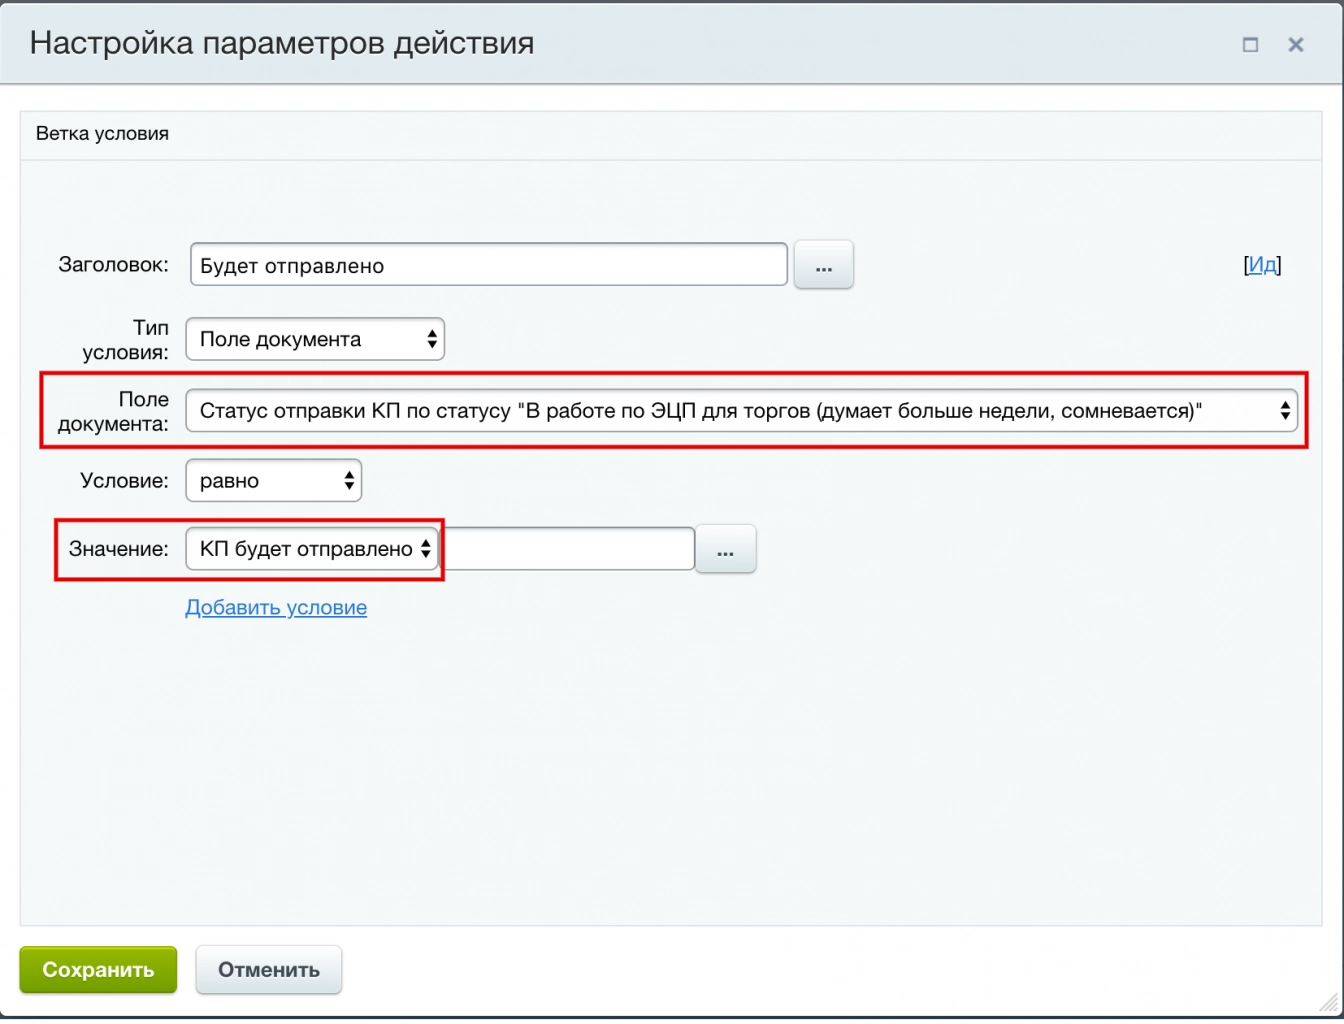Screen dimensions: 1344x1024
Task: Click the "Добавить условие" link
Action: (276, 607)
